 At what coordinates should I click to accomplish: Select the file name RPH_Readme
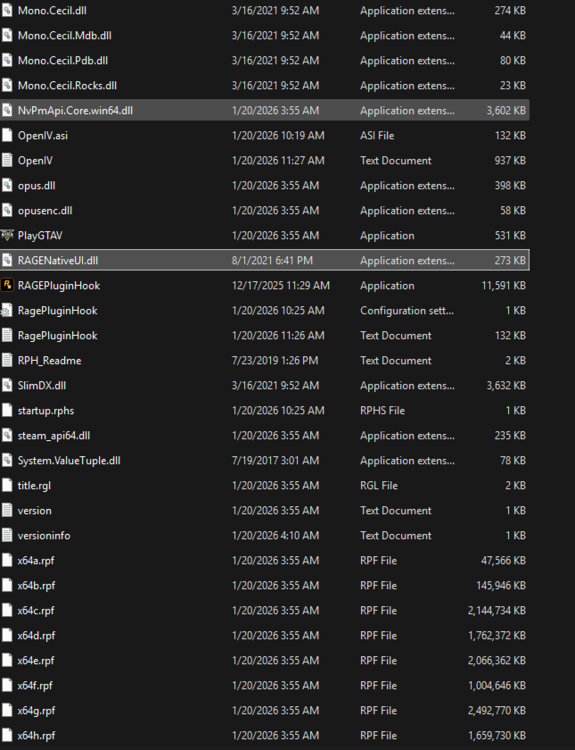pos(49,360)
